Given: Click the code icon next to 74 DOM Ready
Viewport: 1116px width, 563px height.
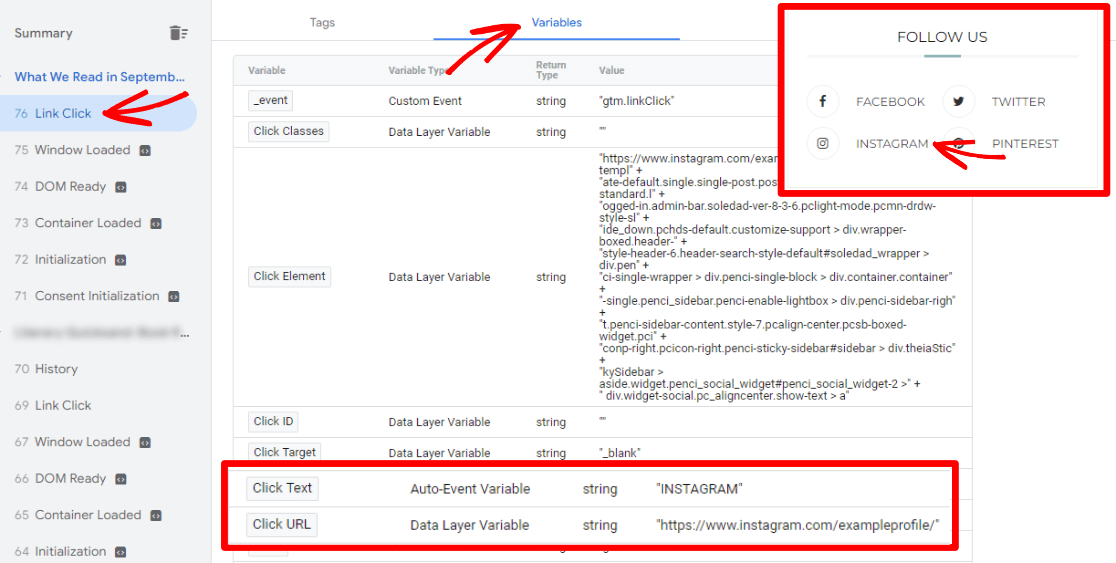Looking at the screenshot, I should tap(121, 187).
